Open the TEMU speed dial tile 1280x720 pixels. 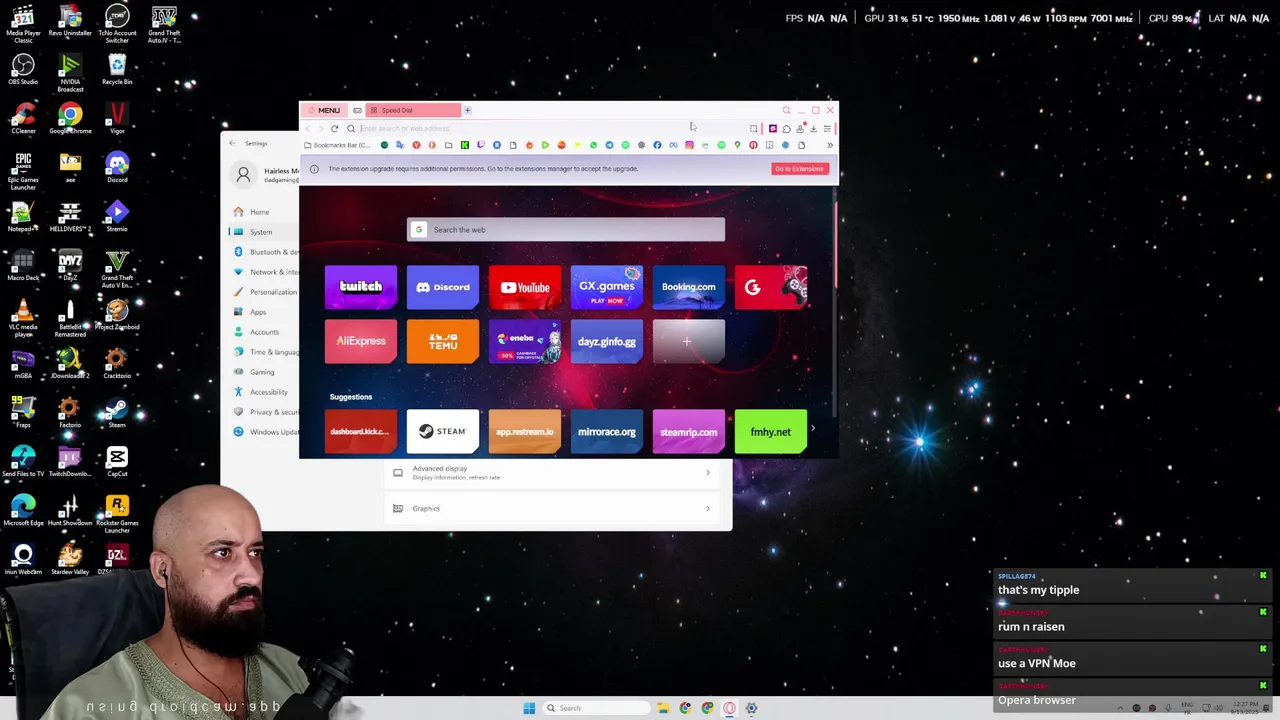[x=443, y=341]
